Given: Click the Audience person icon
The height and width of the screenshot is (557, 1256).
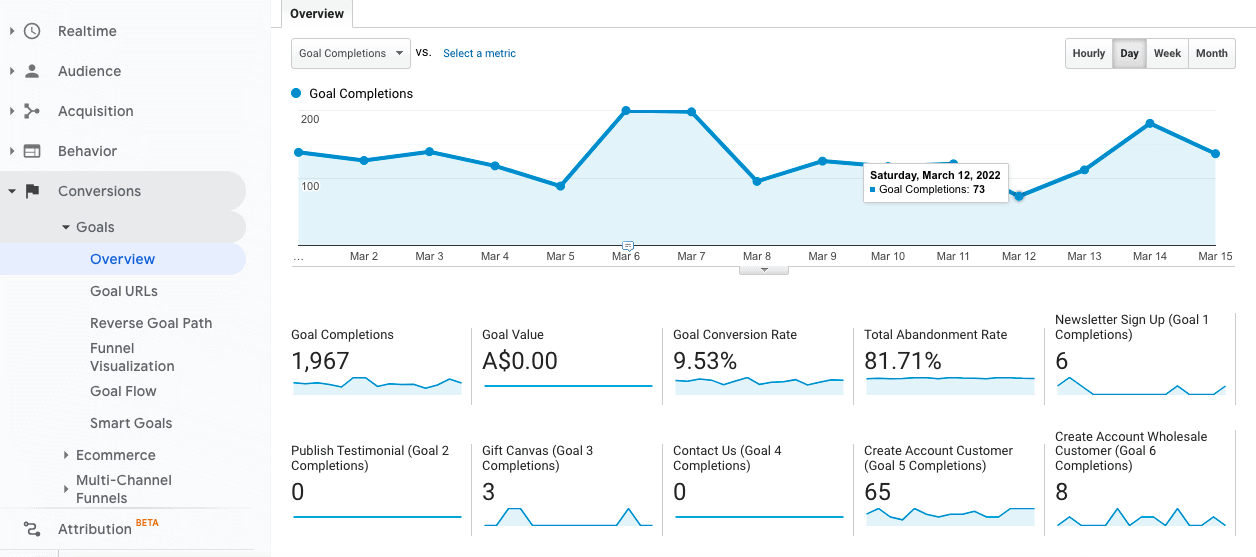Looking at the screenshot, I should pyautogui.click(x=32, y=71).
